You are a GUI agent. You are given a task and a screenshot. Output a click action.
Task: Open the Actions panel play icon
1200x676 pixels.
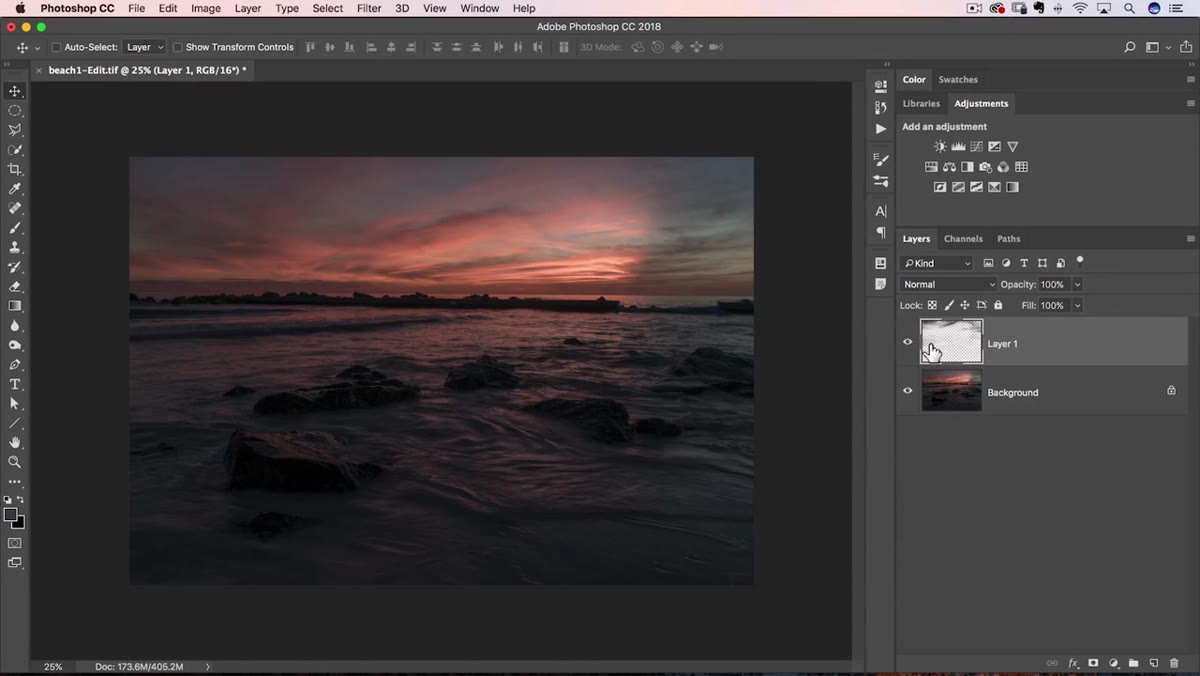880,129
